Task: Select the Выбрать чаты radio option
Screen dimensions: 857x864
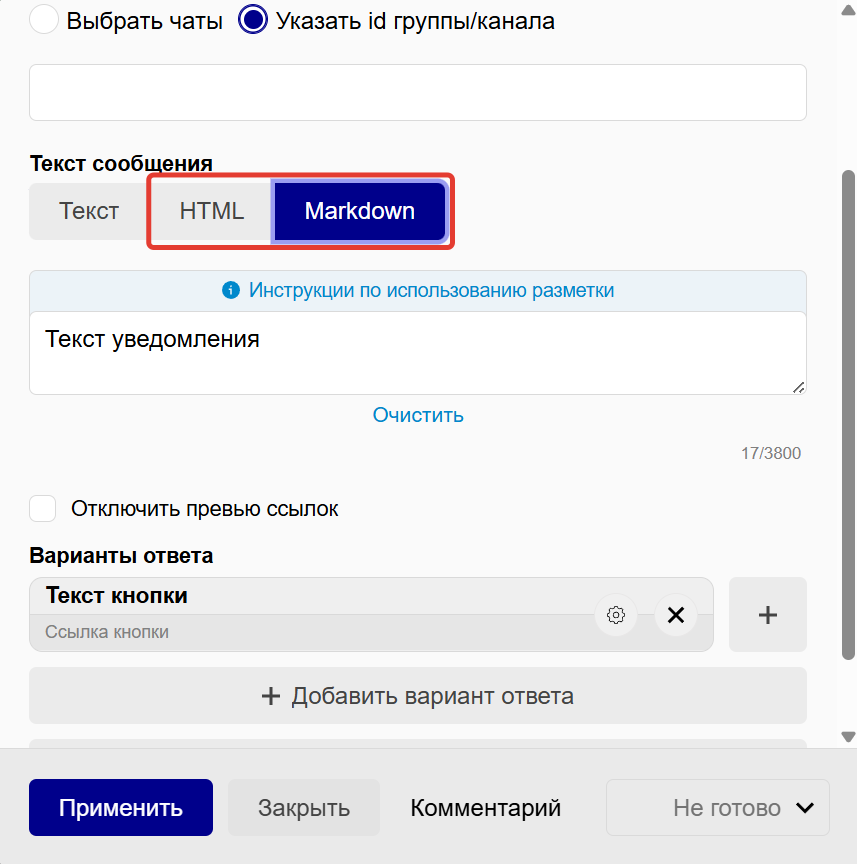Action: click(x=42, y=19)
